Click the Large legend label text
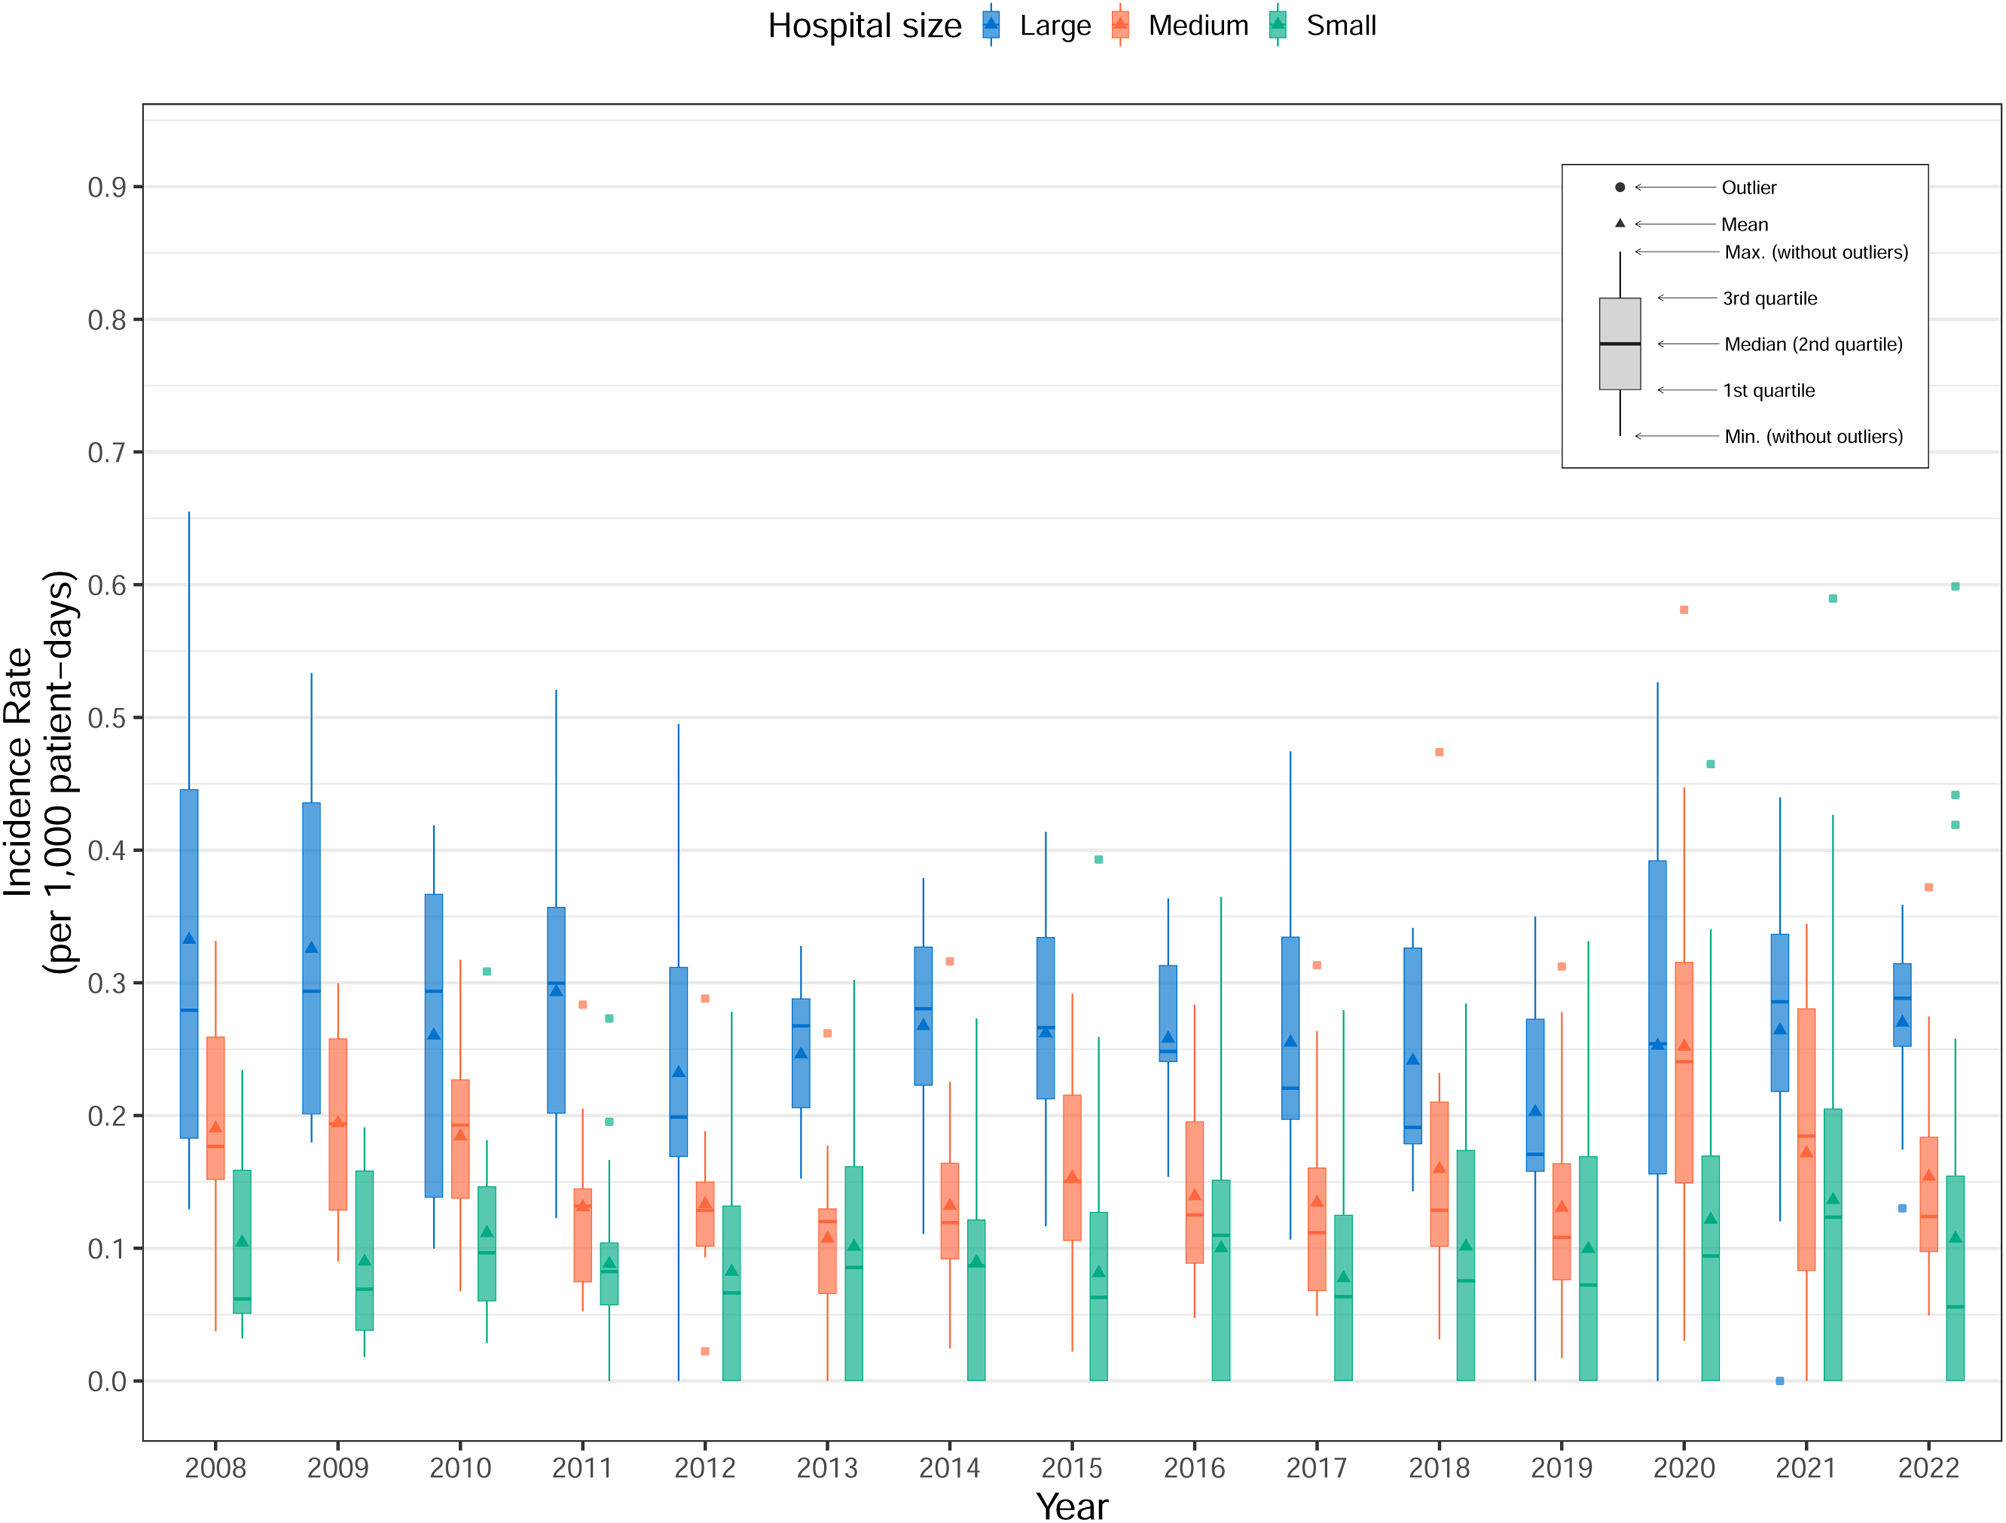Screen dimensions: 2006x1523 (1055, 26)
